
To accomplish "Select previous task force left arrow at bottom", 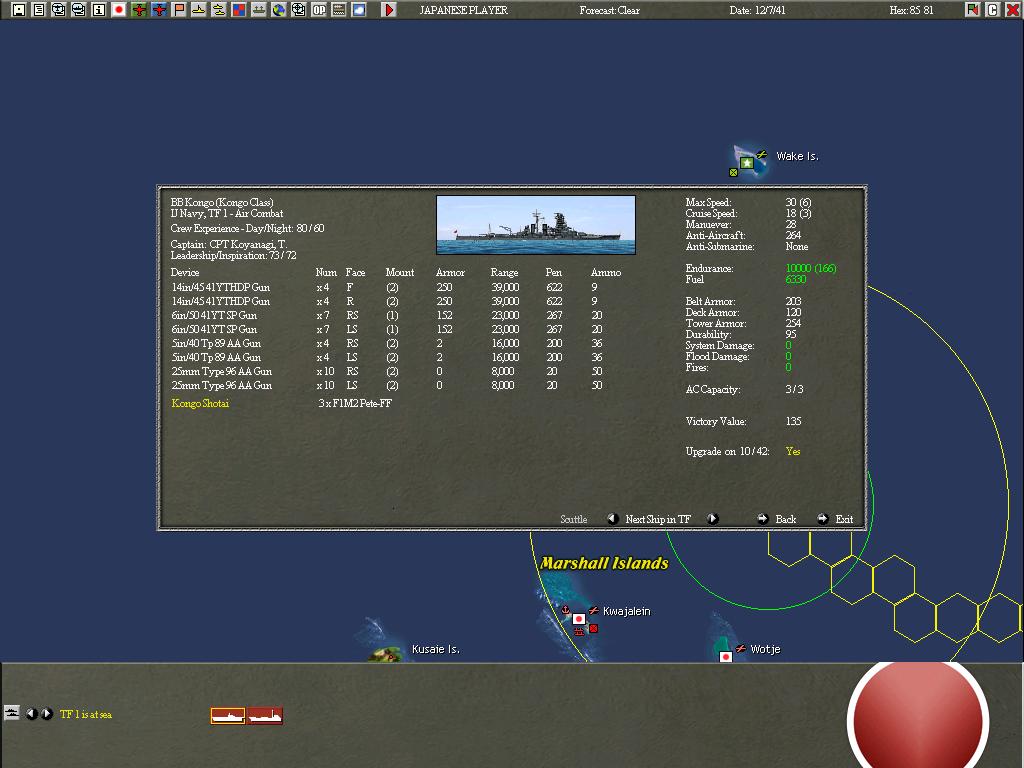I will [x=31, y=714].
